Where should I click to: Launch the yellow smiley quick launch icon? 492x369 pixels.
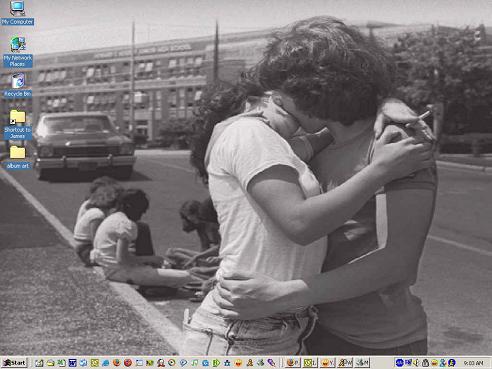(x=238, y=363)
